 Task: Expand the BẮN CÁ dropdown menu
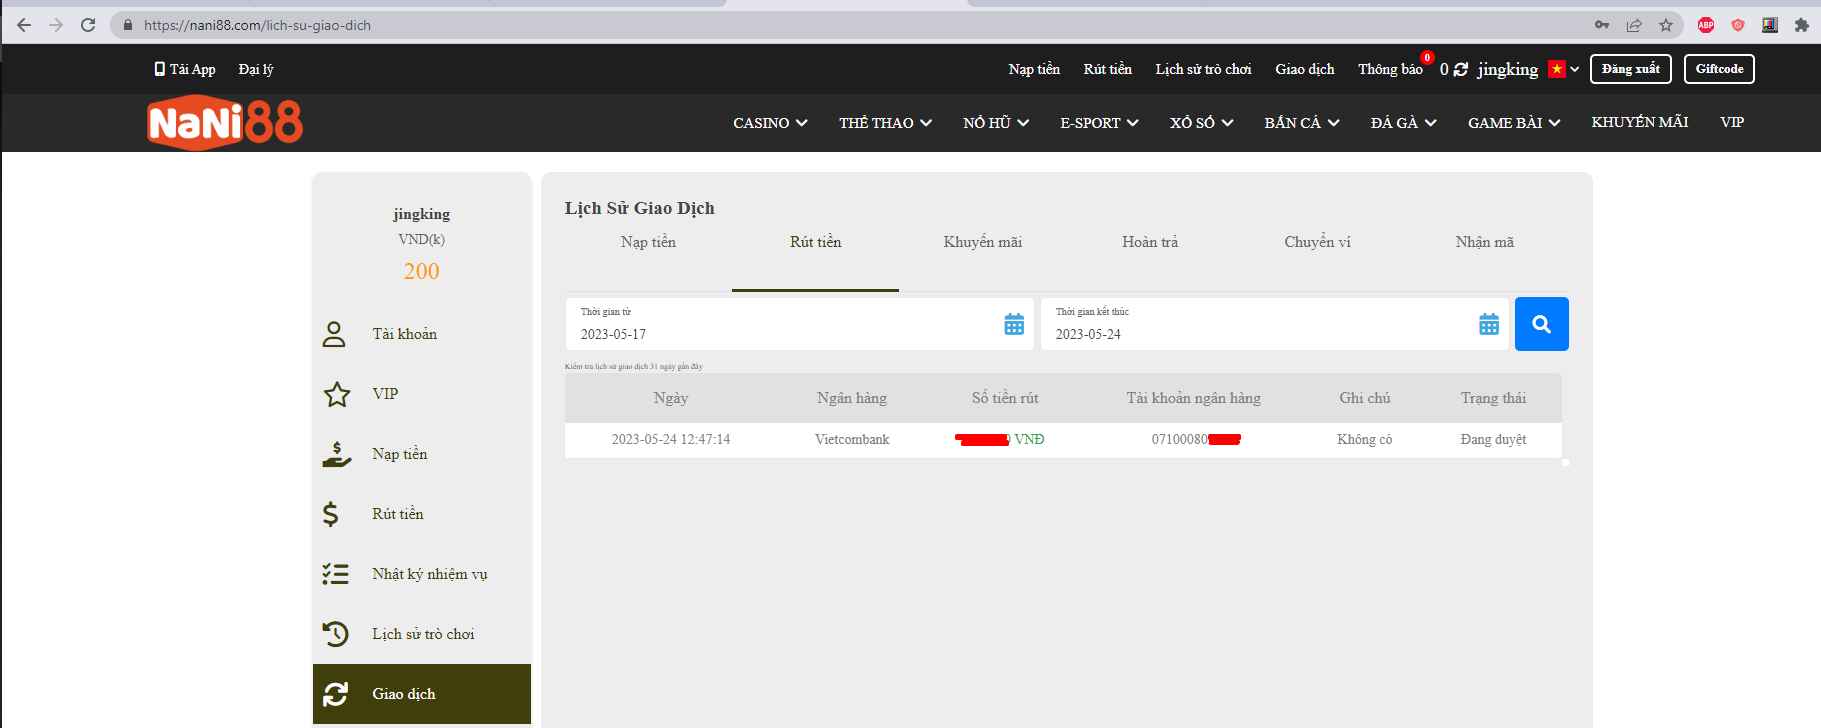(x=1302, y=123)
